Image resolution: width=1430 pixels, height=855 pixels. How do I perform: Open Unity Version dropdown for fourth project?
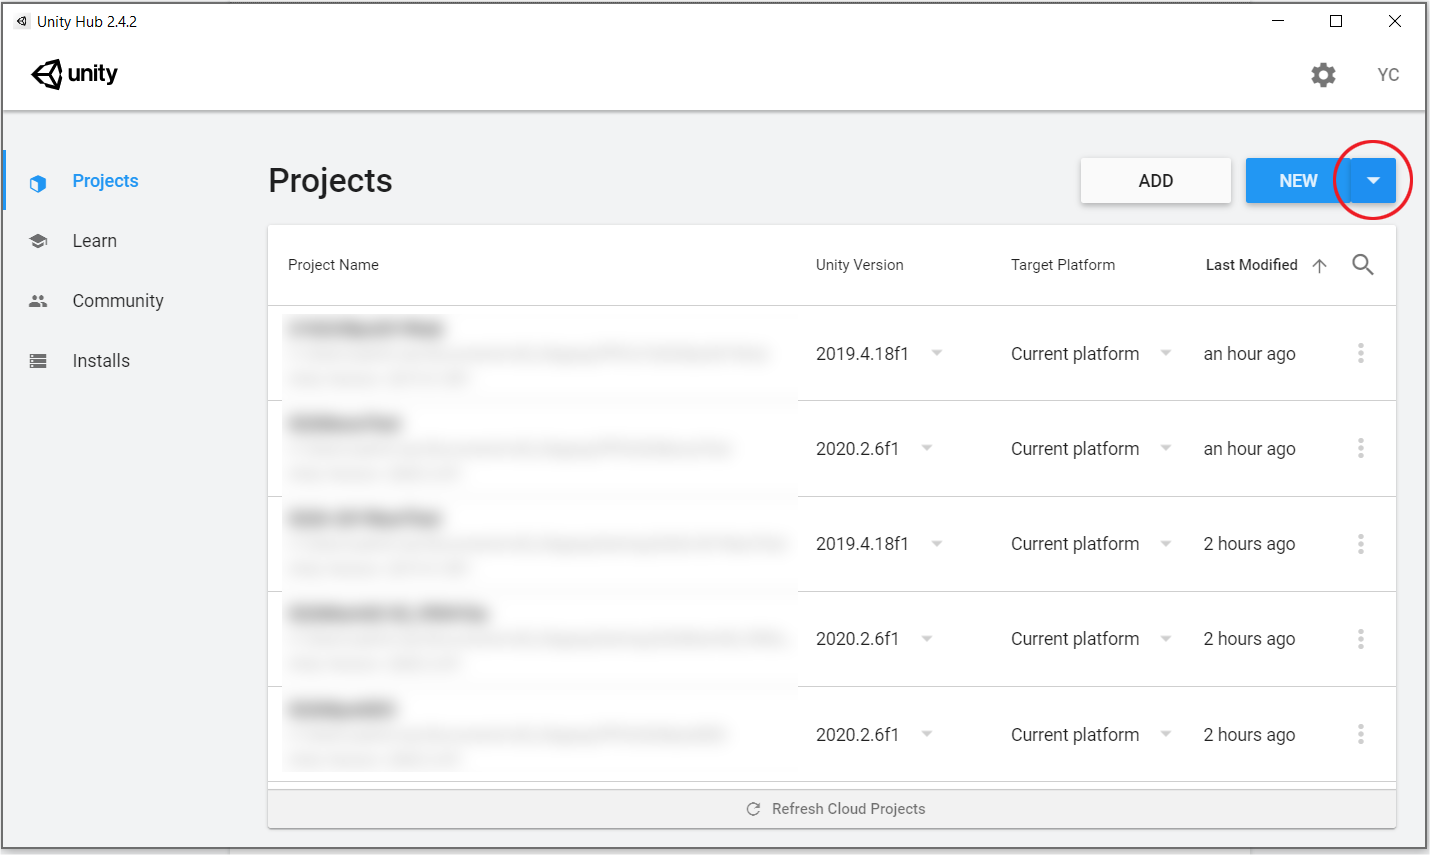(927, 639)
